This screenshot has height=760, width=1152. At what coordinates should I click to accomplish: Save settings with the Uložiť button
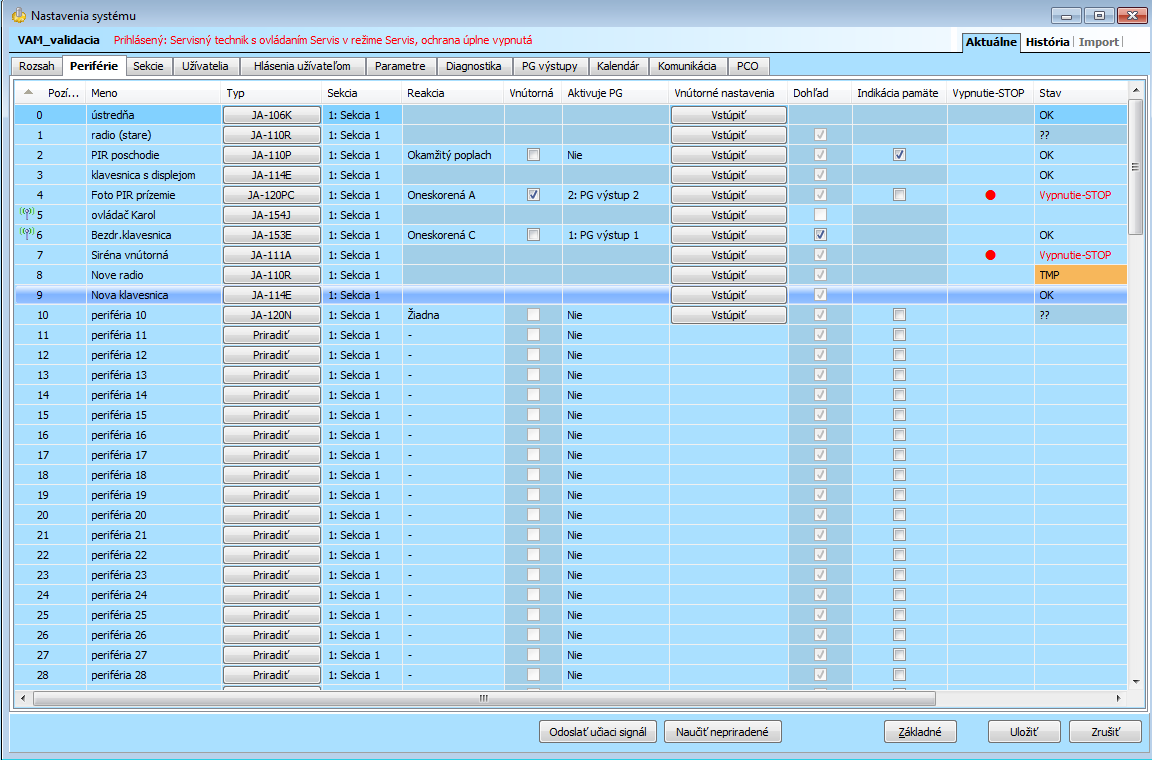tap(1024, 732)
